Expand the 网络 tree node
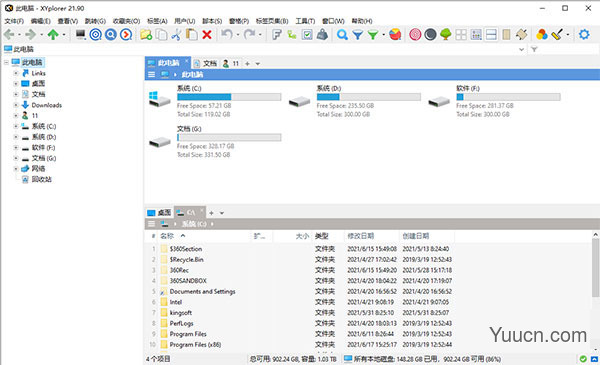Image resolution: width=600 pixels, height=365 pixels. [16, 169]
